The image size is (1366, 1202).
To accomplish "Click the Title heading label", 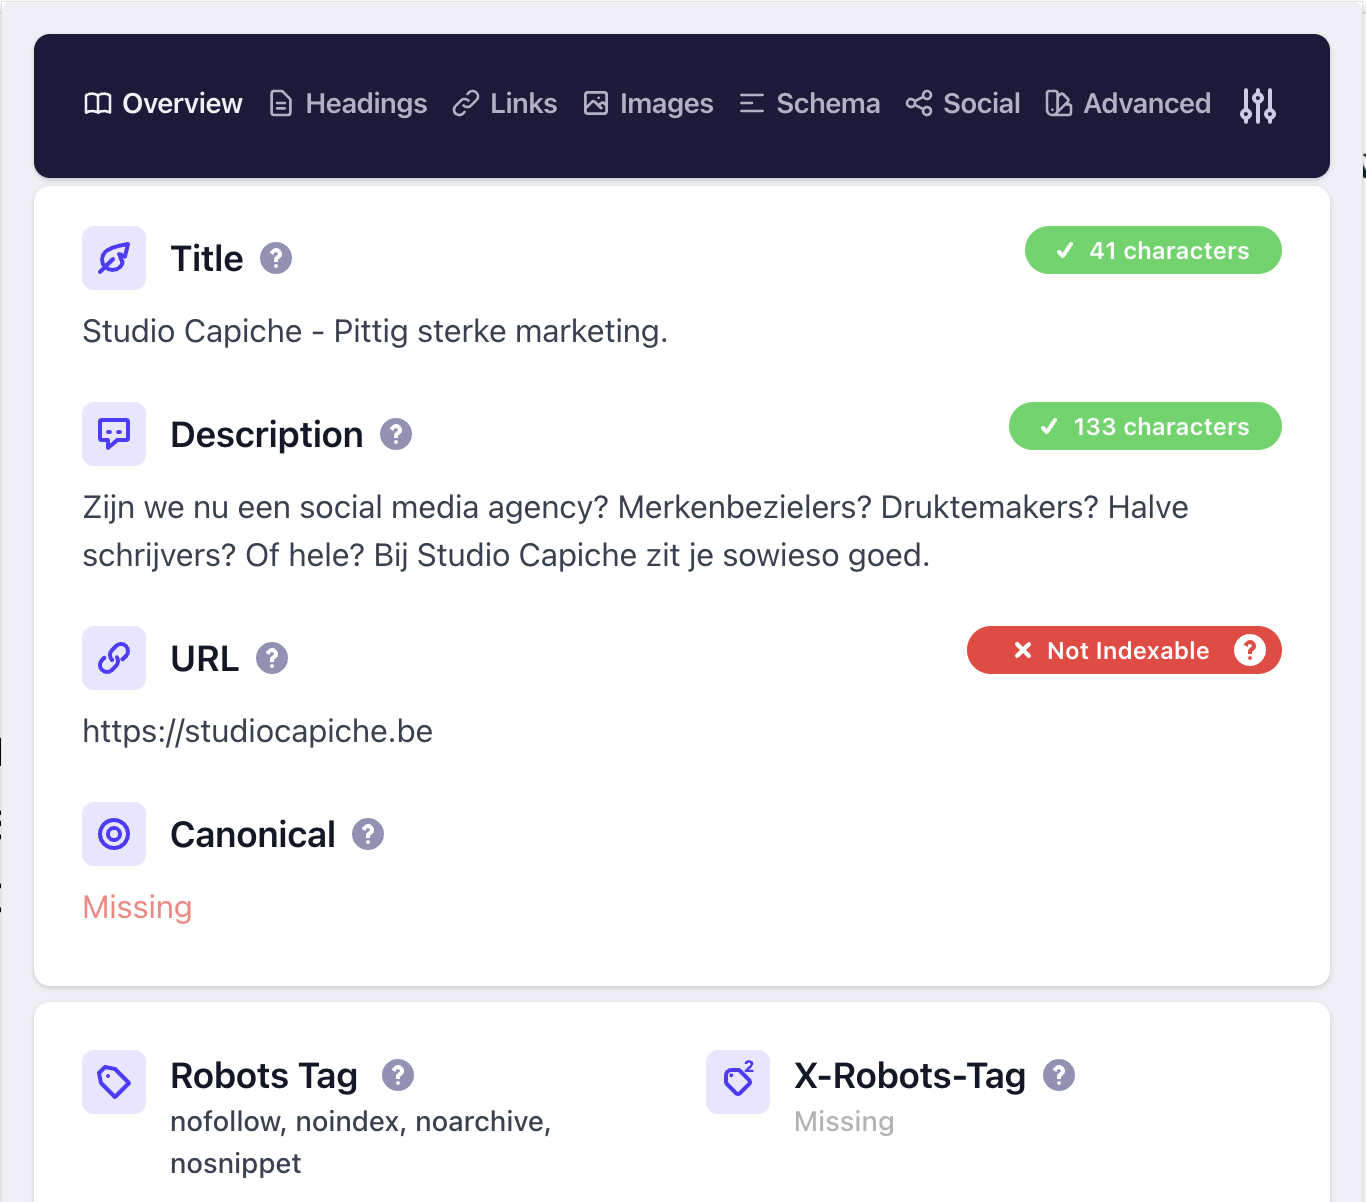I will [207, 258].
